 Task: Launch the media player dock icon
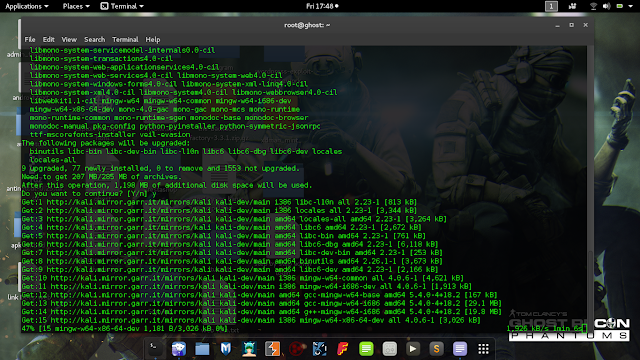tap(413, 349)
